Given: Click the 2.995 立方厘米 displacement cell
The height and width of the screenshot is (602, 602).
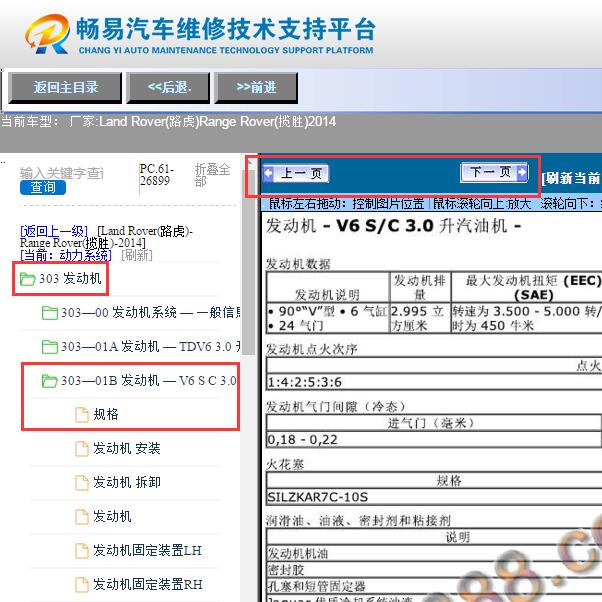Looking at the screenshot, I should click(420, 318).
